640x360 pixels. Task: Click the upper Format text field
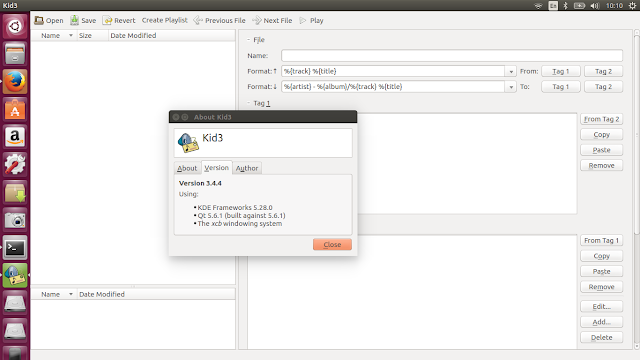tap(393, 71)
